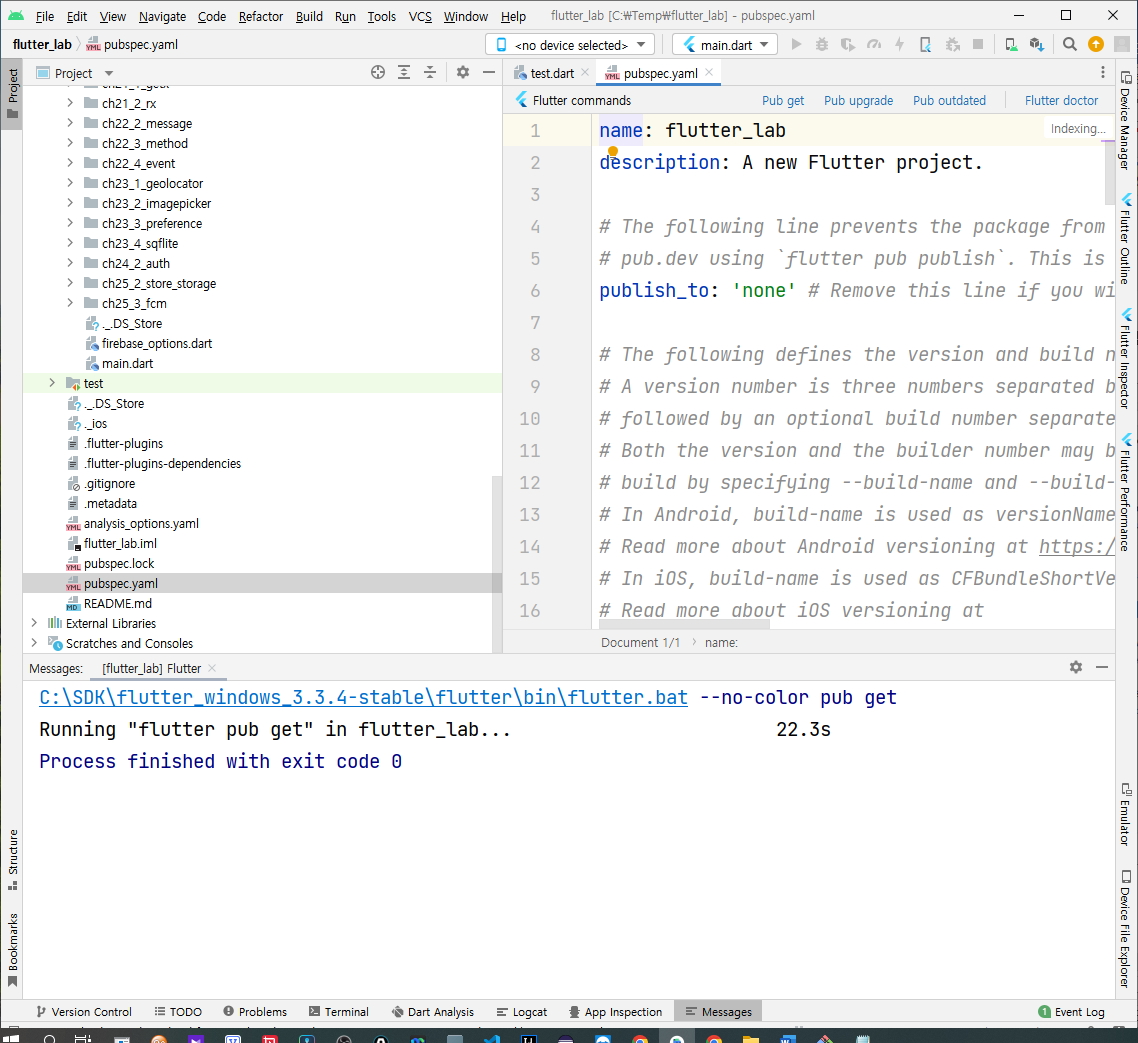Screen dimensions: 1138x1043
Task: Open the Tools menu
Action: coord(381,16)
